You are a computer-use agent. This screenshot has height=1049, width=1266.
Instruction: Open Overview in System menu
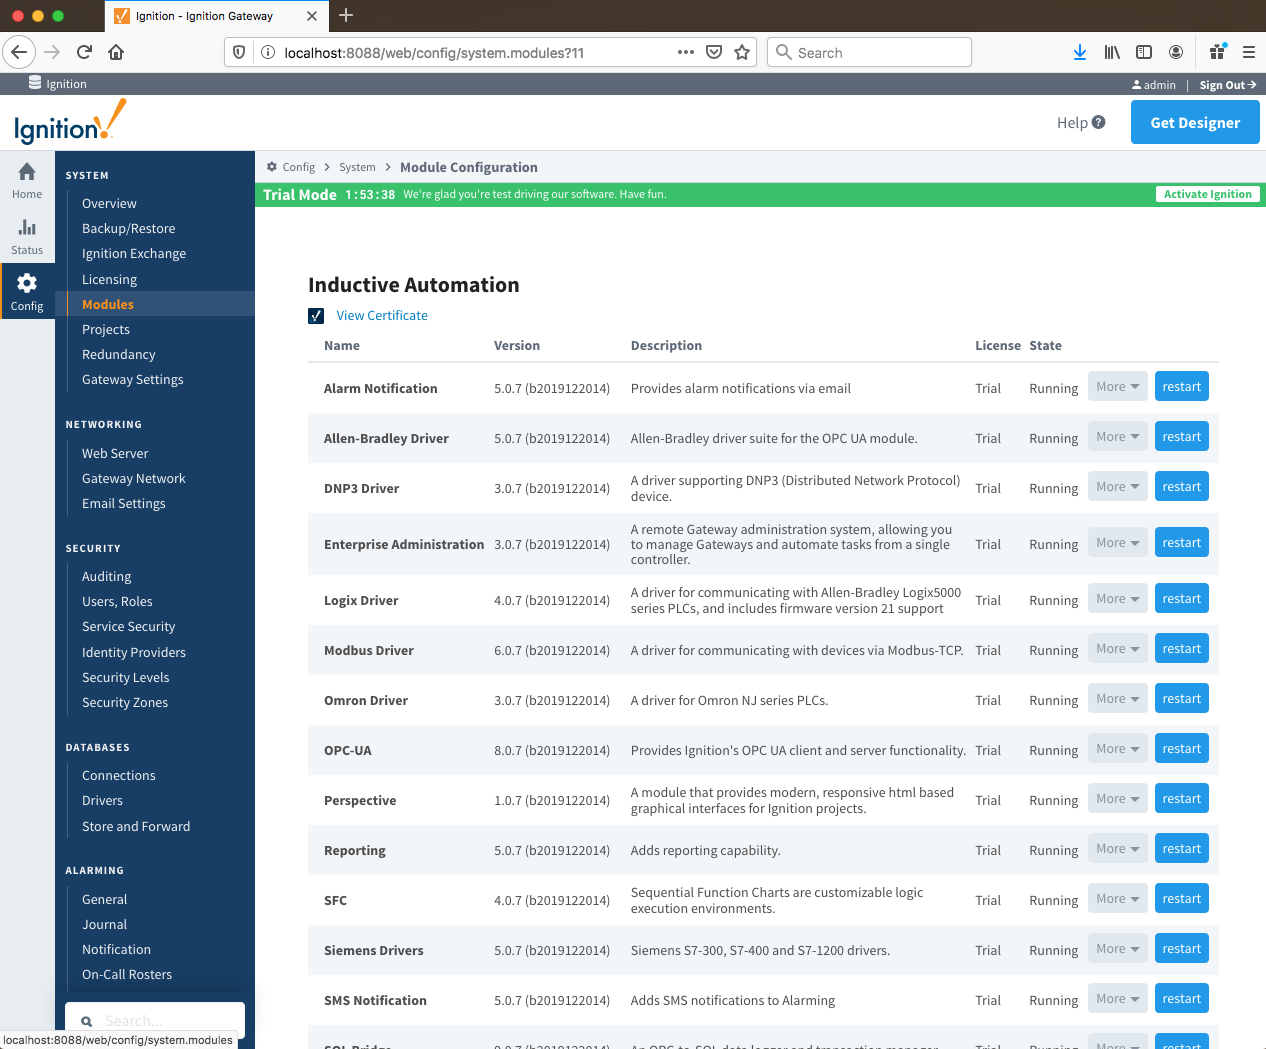pos(109,203)
